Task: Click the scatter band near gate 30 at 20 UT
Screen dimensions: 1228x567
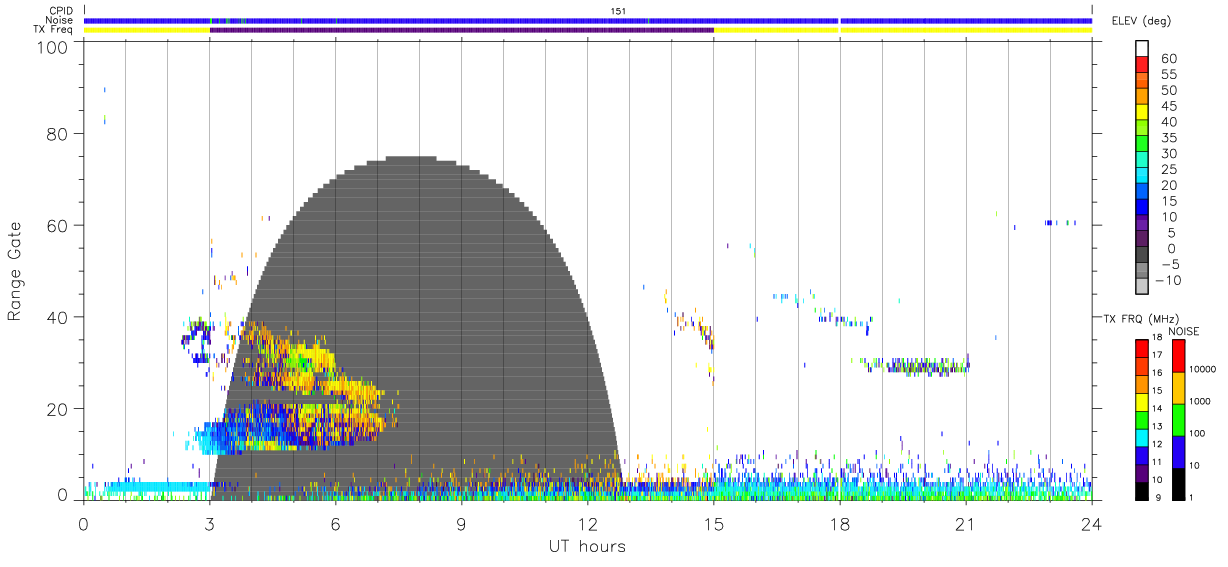Action: coord(915,366)
